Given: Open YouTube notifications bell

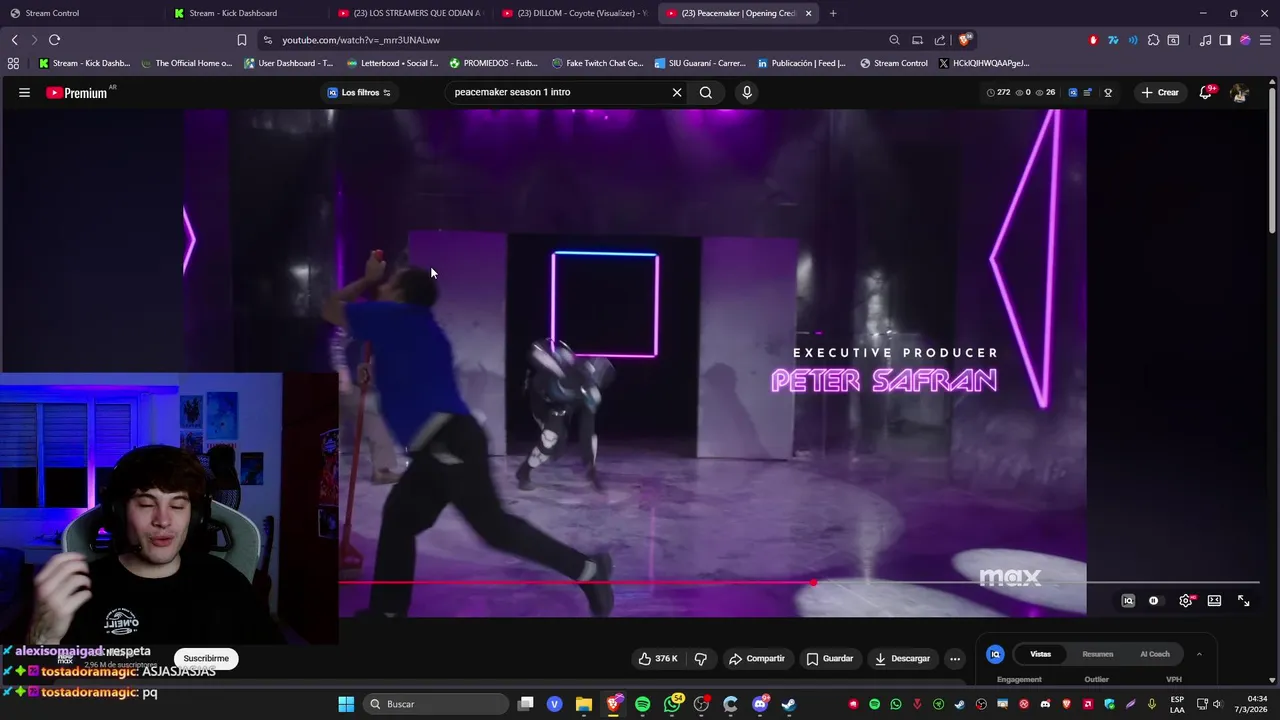Looking at the screenshot, I should point(1207,92).
